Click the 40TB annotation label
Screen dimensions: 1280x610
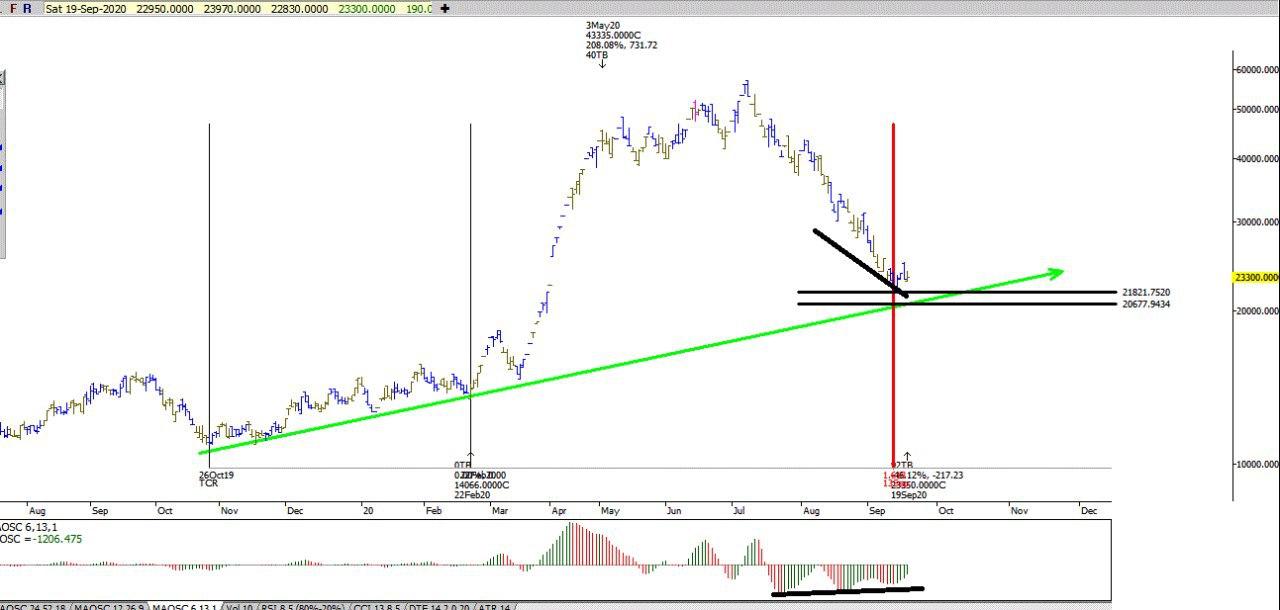point(597,55)
